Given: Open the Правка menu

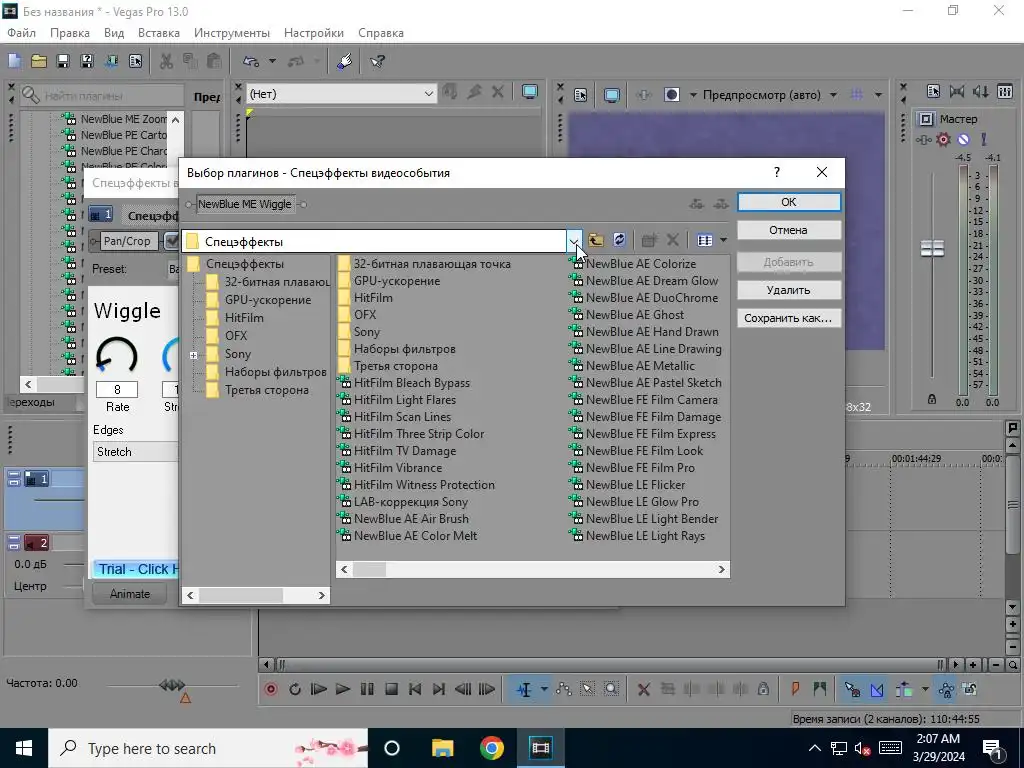Looking at the screenshot, I should point(70,33).
